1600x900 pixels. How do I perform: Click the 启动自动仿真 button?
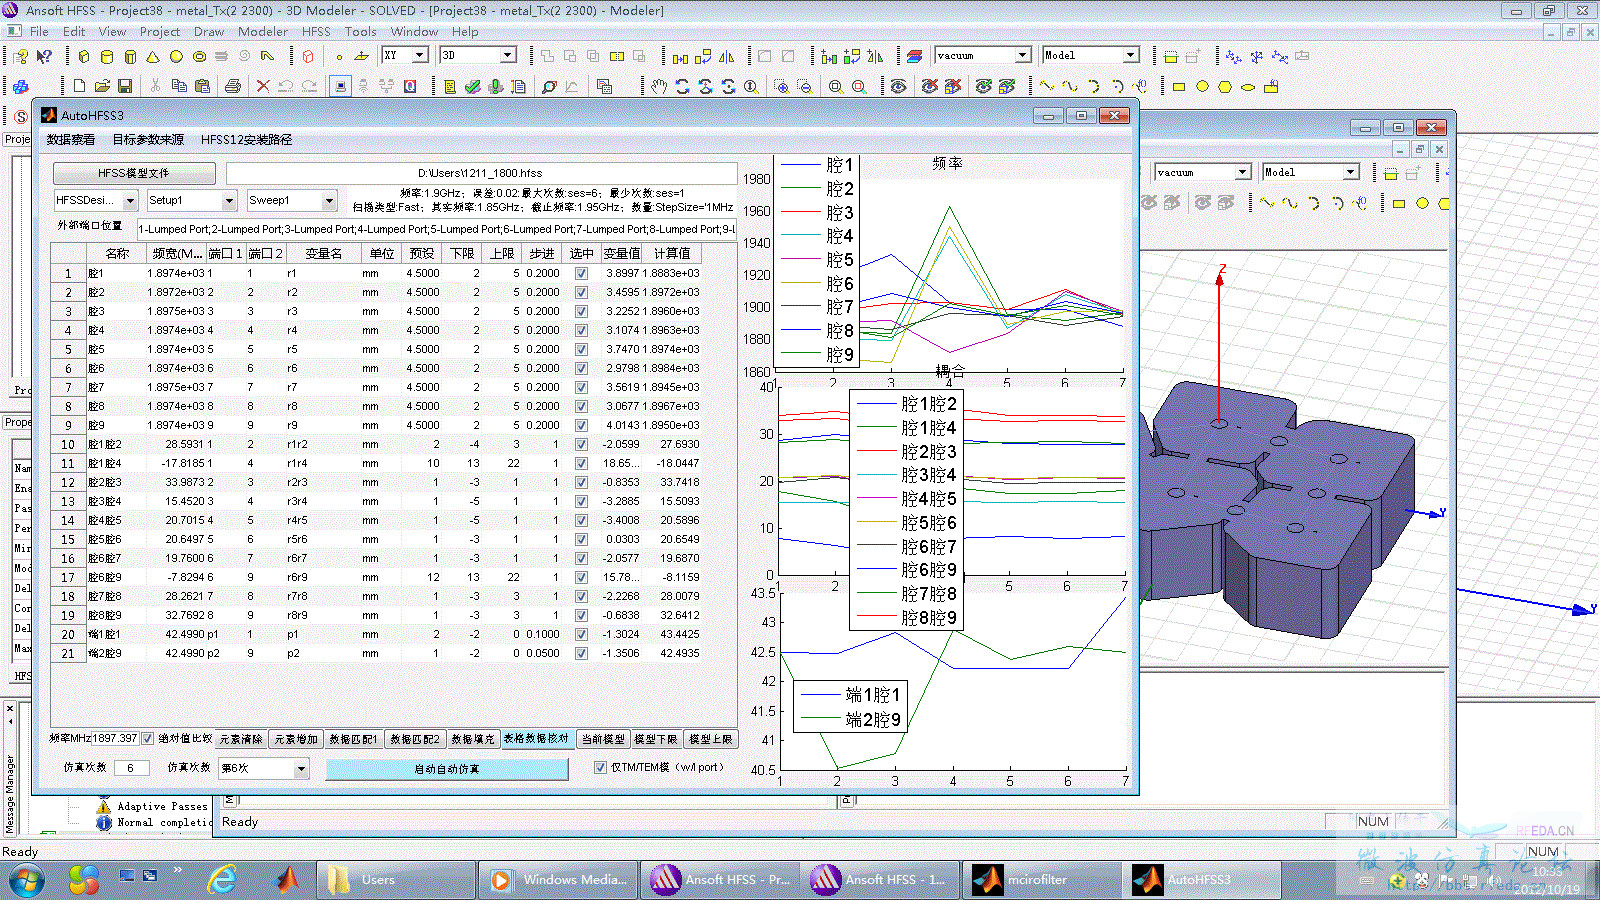pyautogui.click(x=447, y=769)
